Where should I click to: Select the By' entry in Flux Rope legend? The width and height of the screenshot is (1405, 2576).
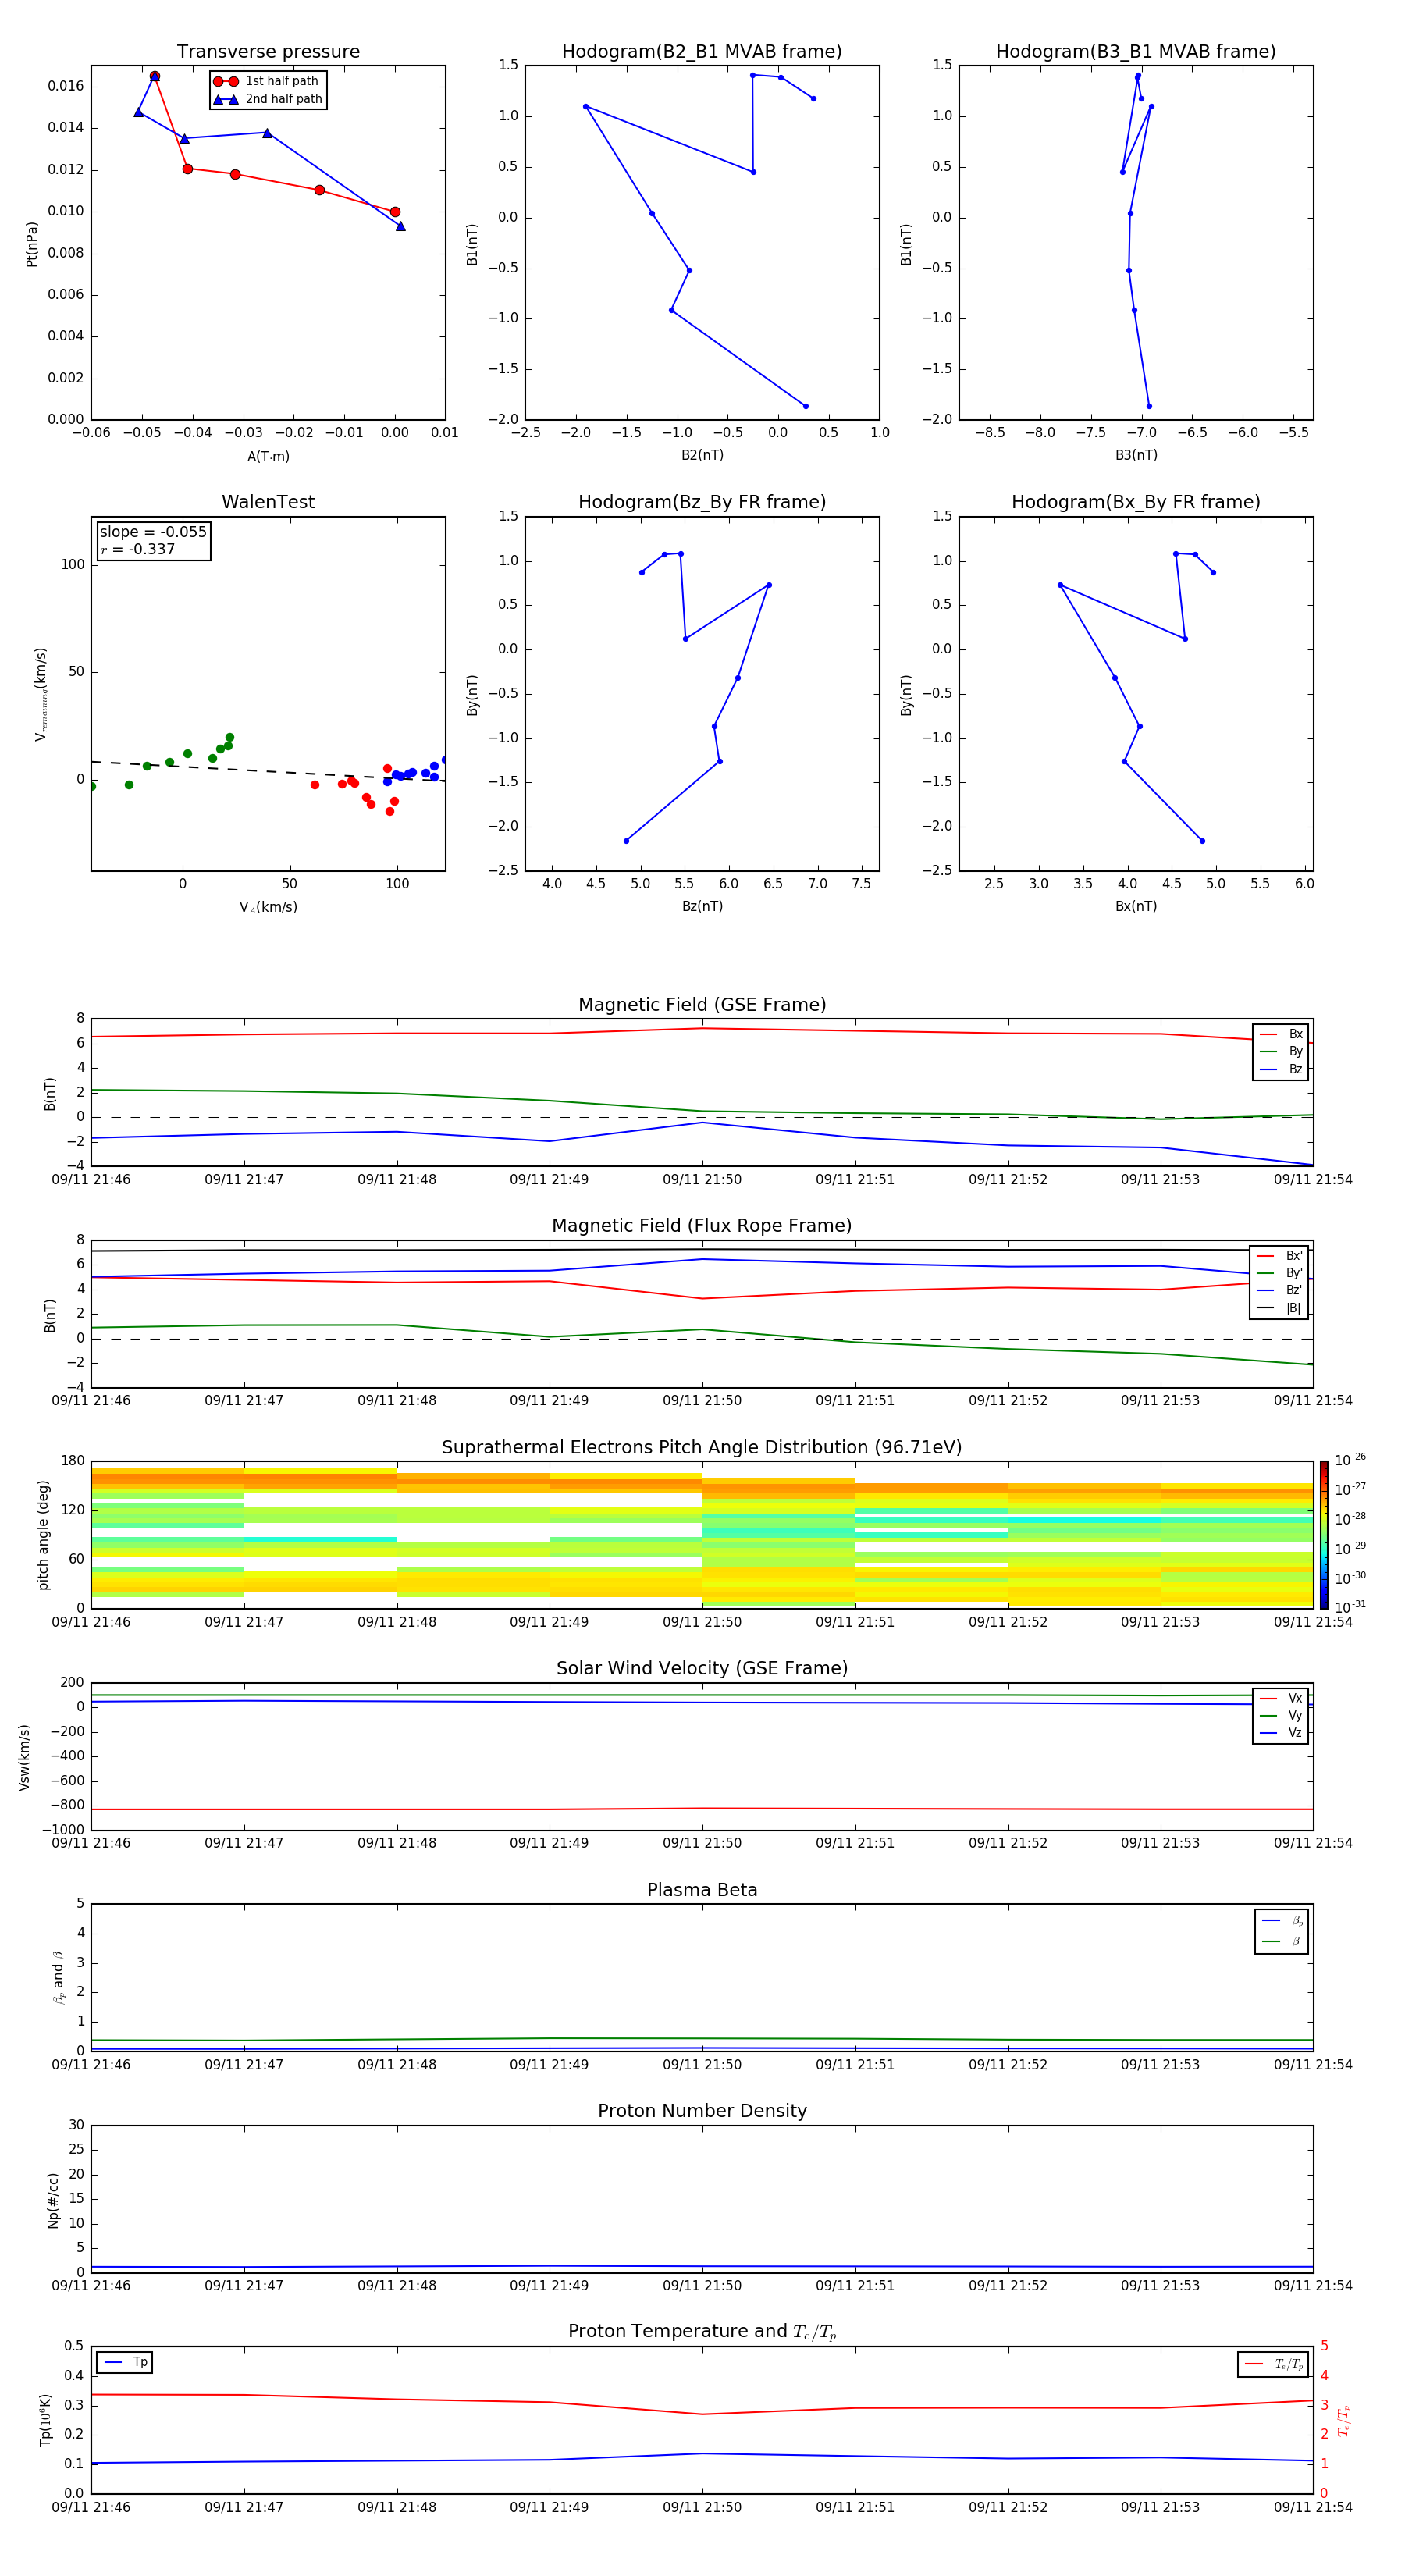(x=1279, y=1273)
